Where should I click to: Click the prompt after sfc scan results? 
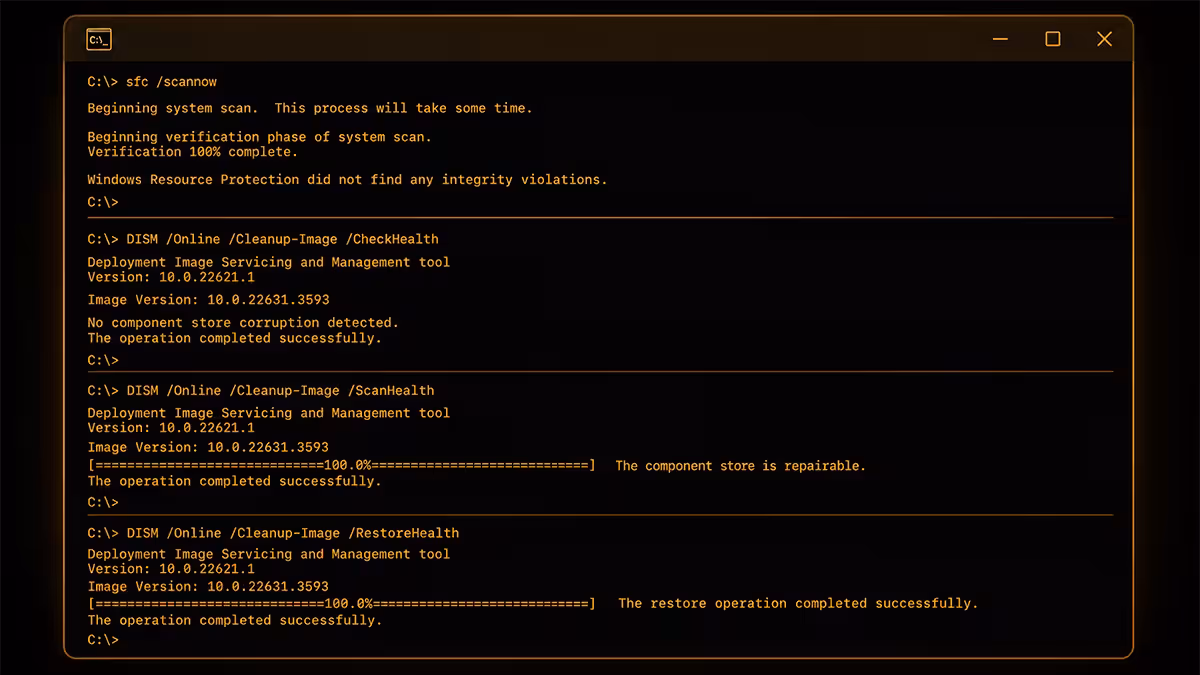[103, 202]
